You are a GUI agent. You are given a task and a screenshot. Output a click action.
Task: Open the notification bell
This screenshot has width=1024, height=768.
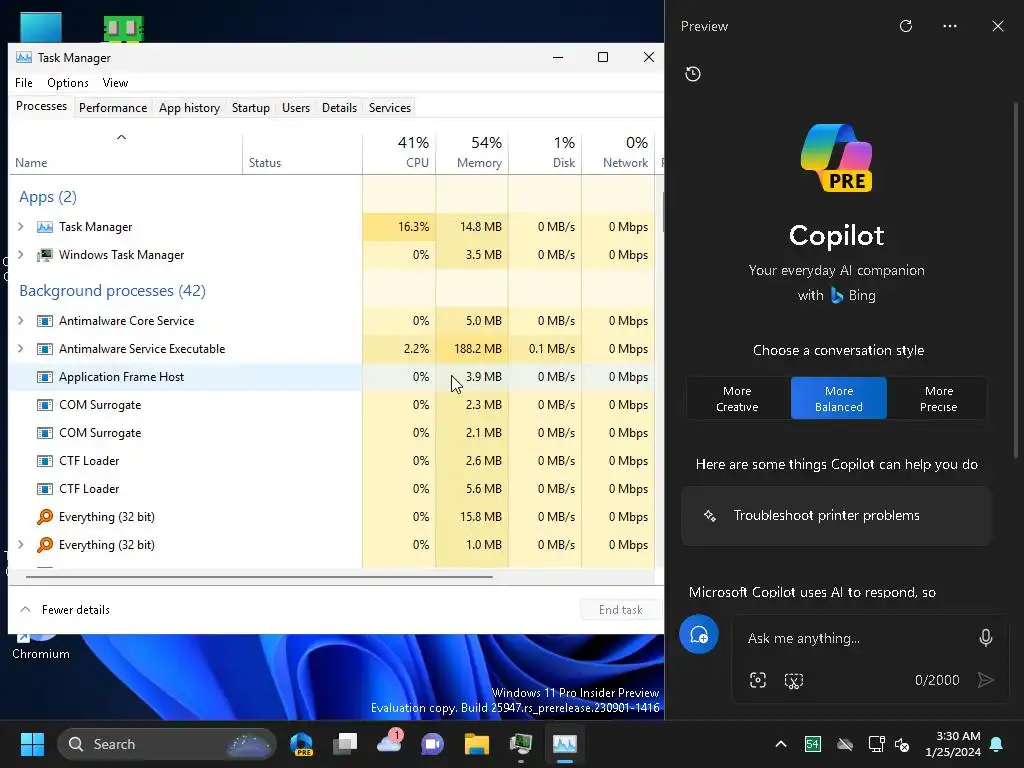click(997, 744)
